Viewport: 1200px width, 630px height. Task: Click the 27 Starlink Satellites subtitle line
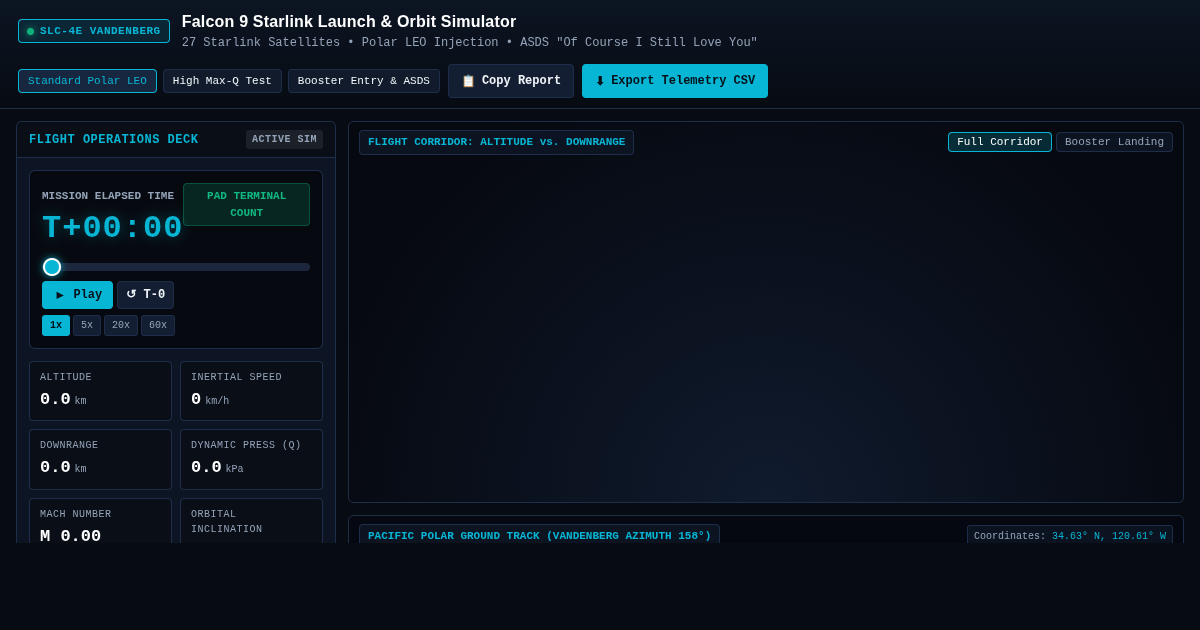pos(470,43)
